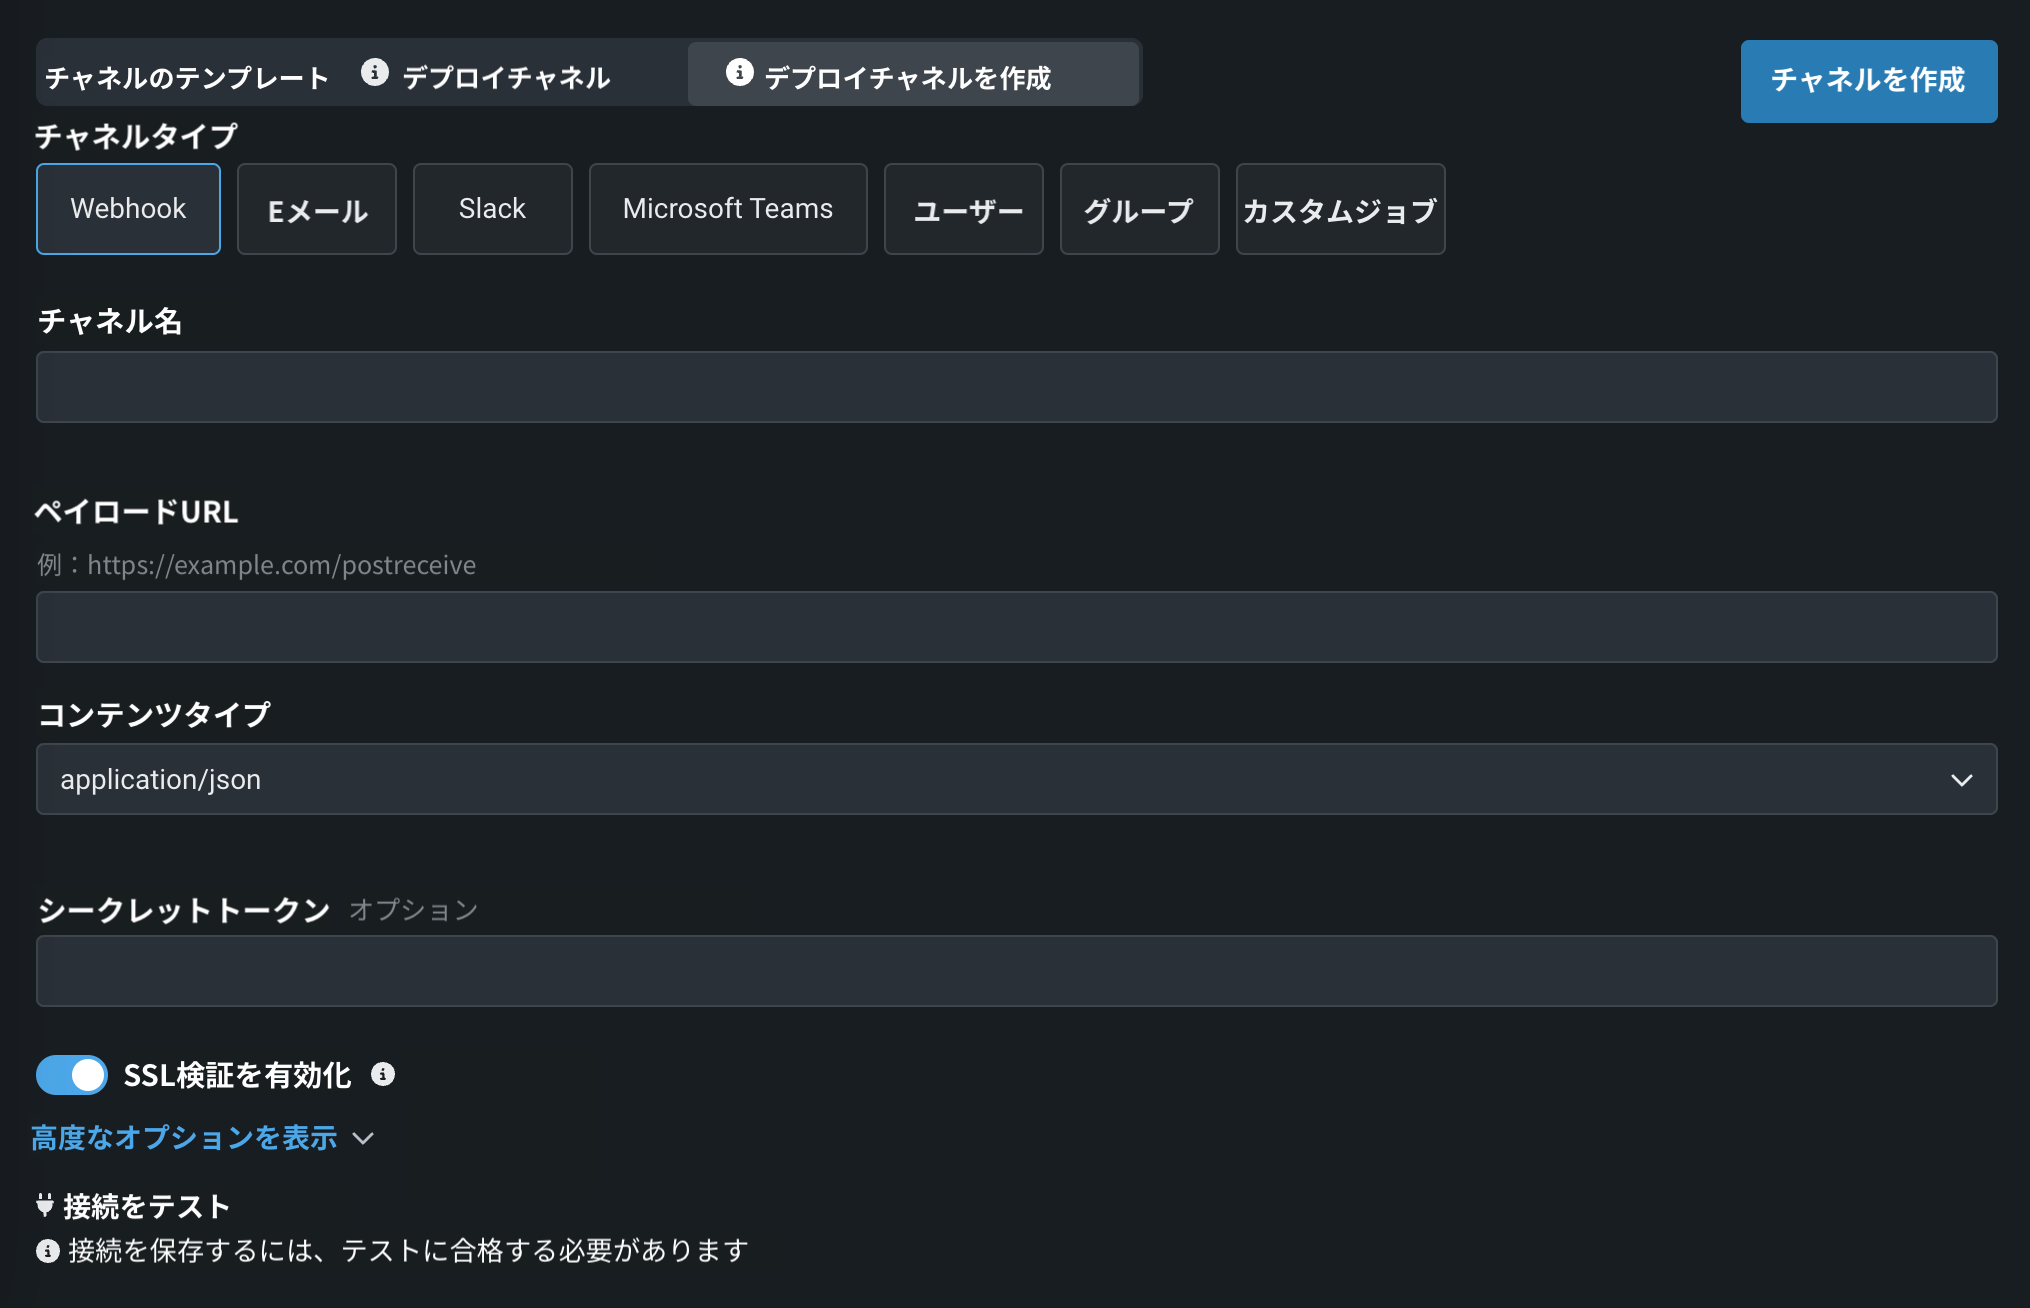The image size is (2030, 1308).
Task: Click info icon before 接続を保存するには message
Action: pyautogui.click(x=48, y=1251)
